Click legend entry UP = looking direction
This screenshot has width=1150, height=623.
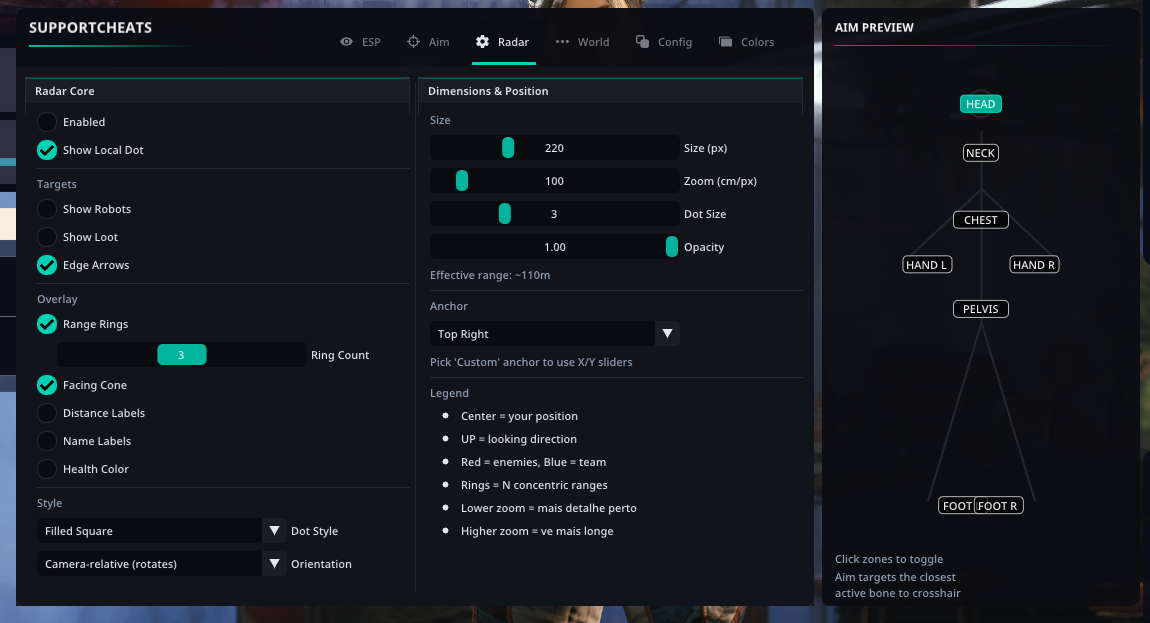point(519,439)
